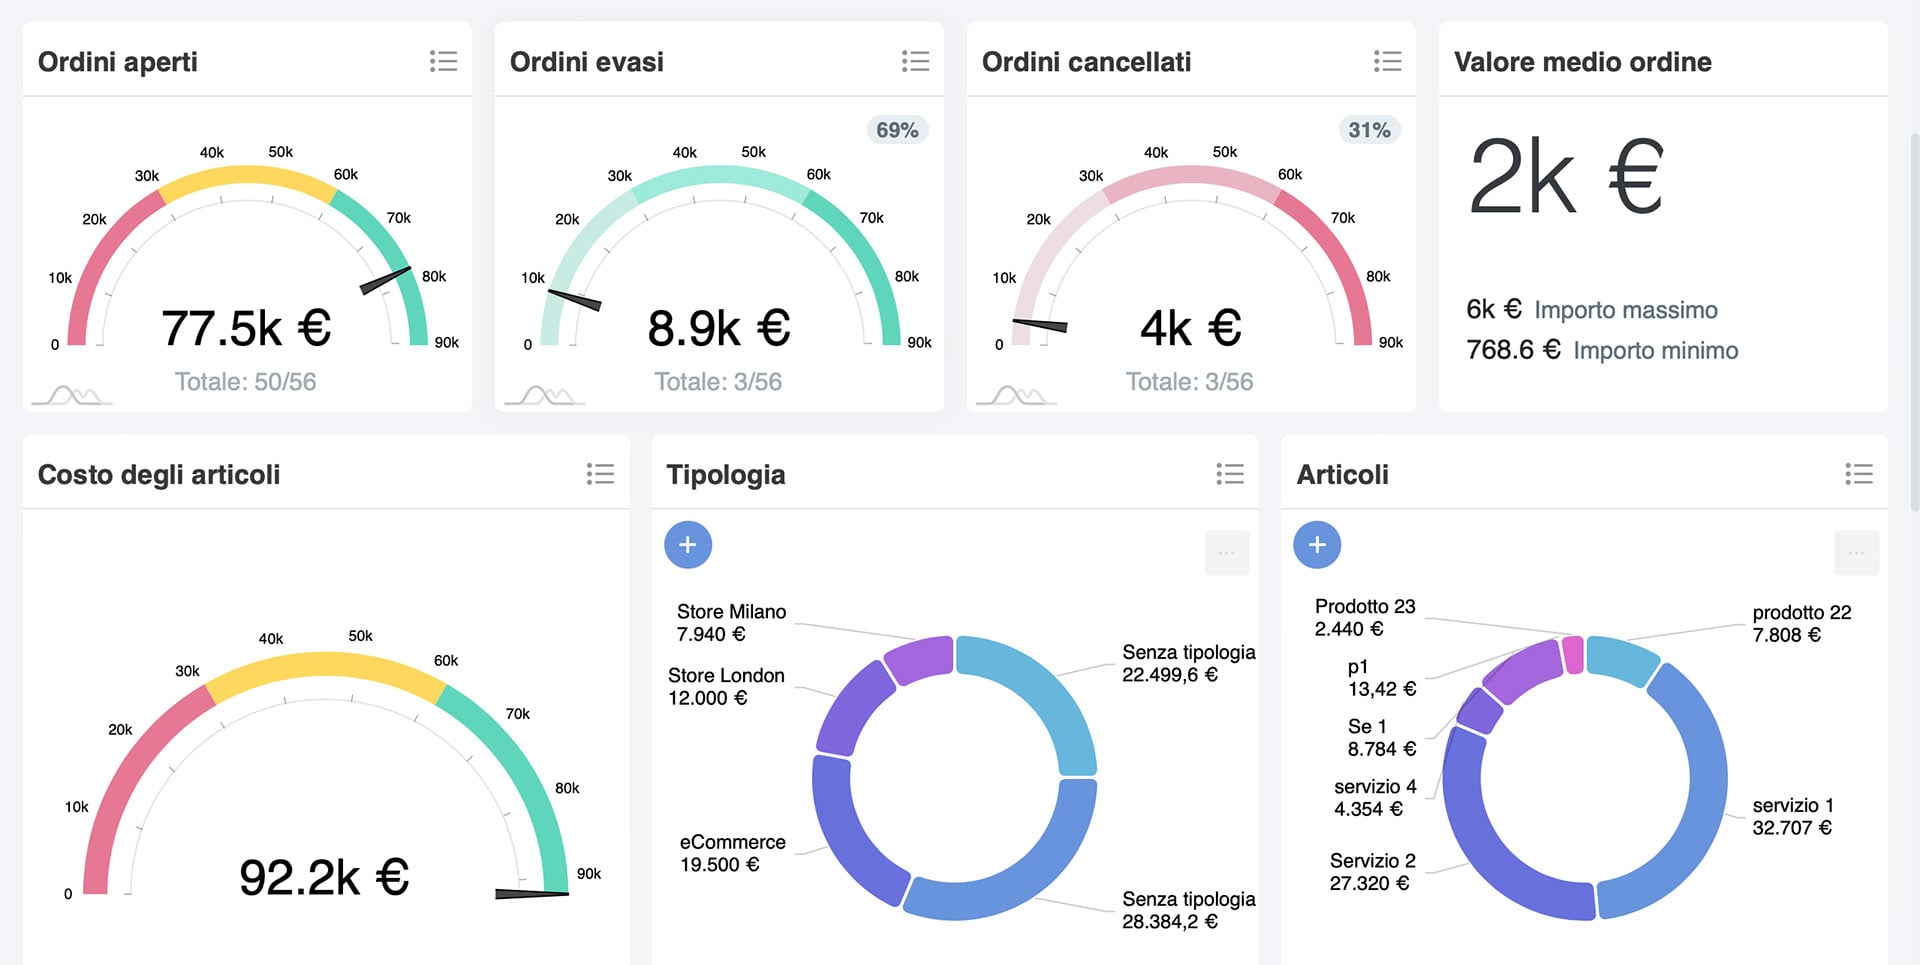Open list menu icon on Ordini cancellati card
The image size is (1920, 965).
coord(1387,62)
